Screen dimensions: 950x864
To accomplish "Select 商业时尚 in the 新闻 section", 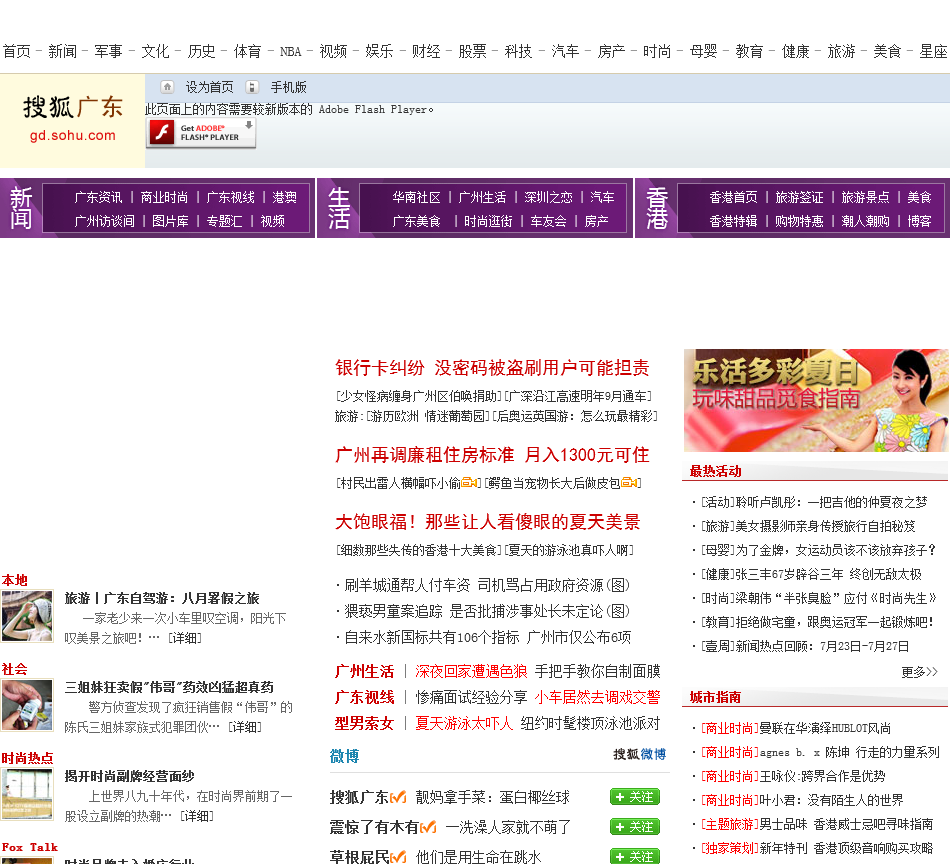I will pyautogui.click(x=164, y=198).
